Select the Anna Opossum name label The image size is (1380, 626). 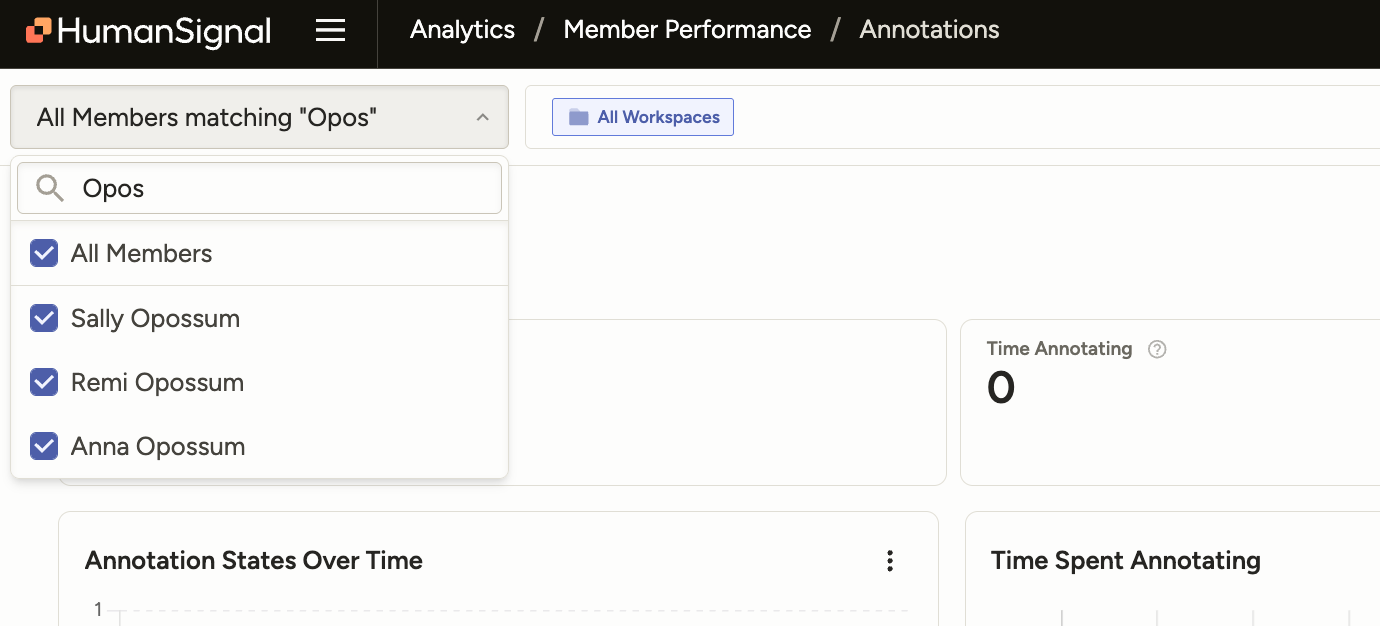point(158,446)
